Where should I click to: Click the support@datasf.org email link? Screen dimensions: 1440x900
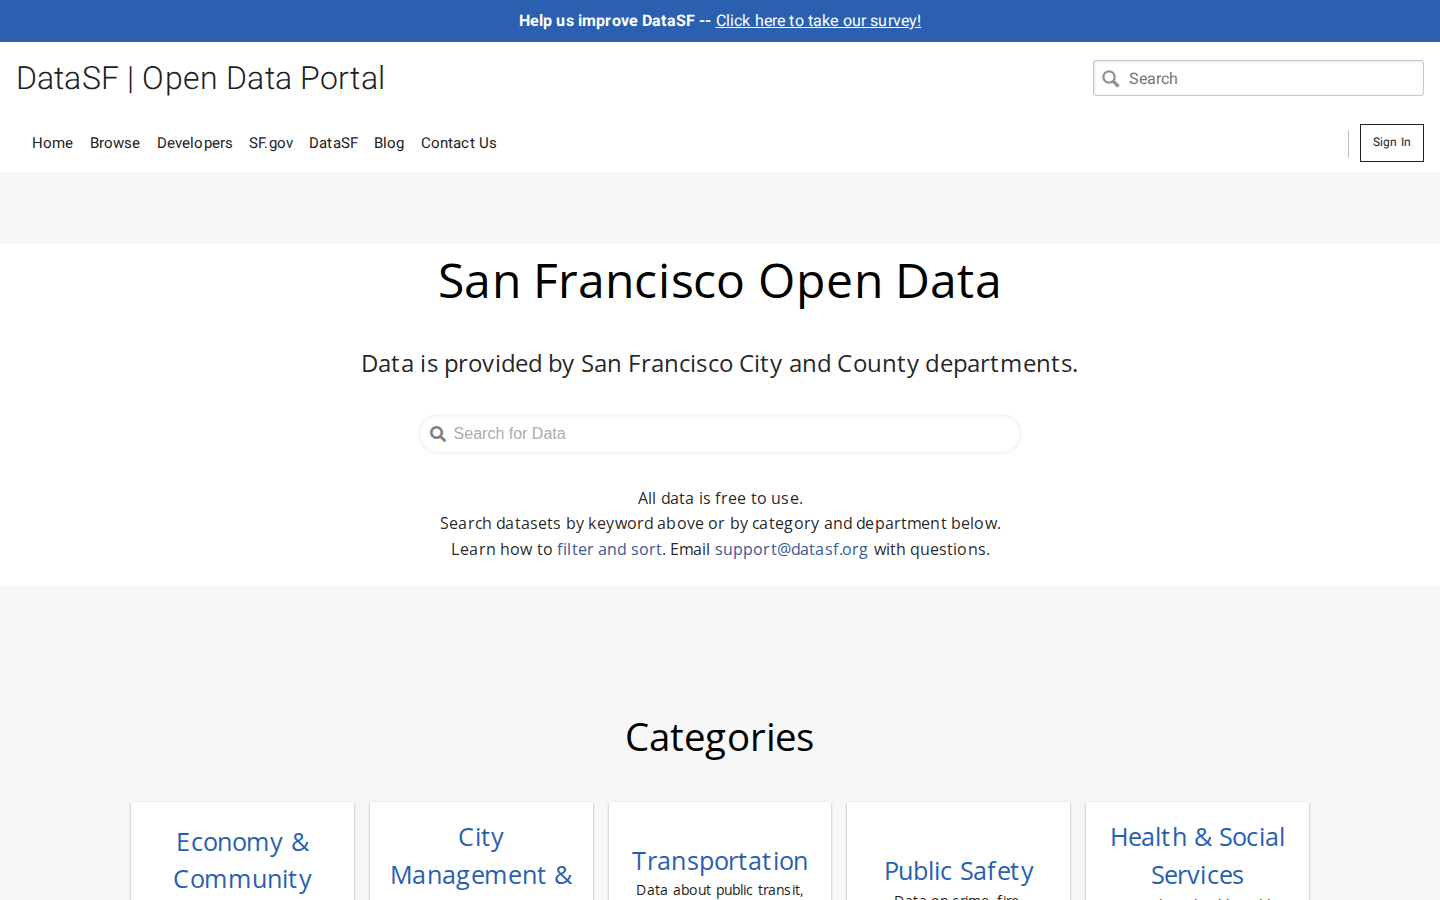click(x=791, y=549)
